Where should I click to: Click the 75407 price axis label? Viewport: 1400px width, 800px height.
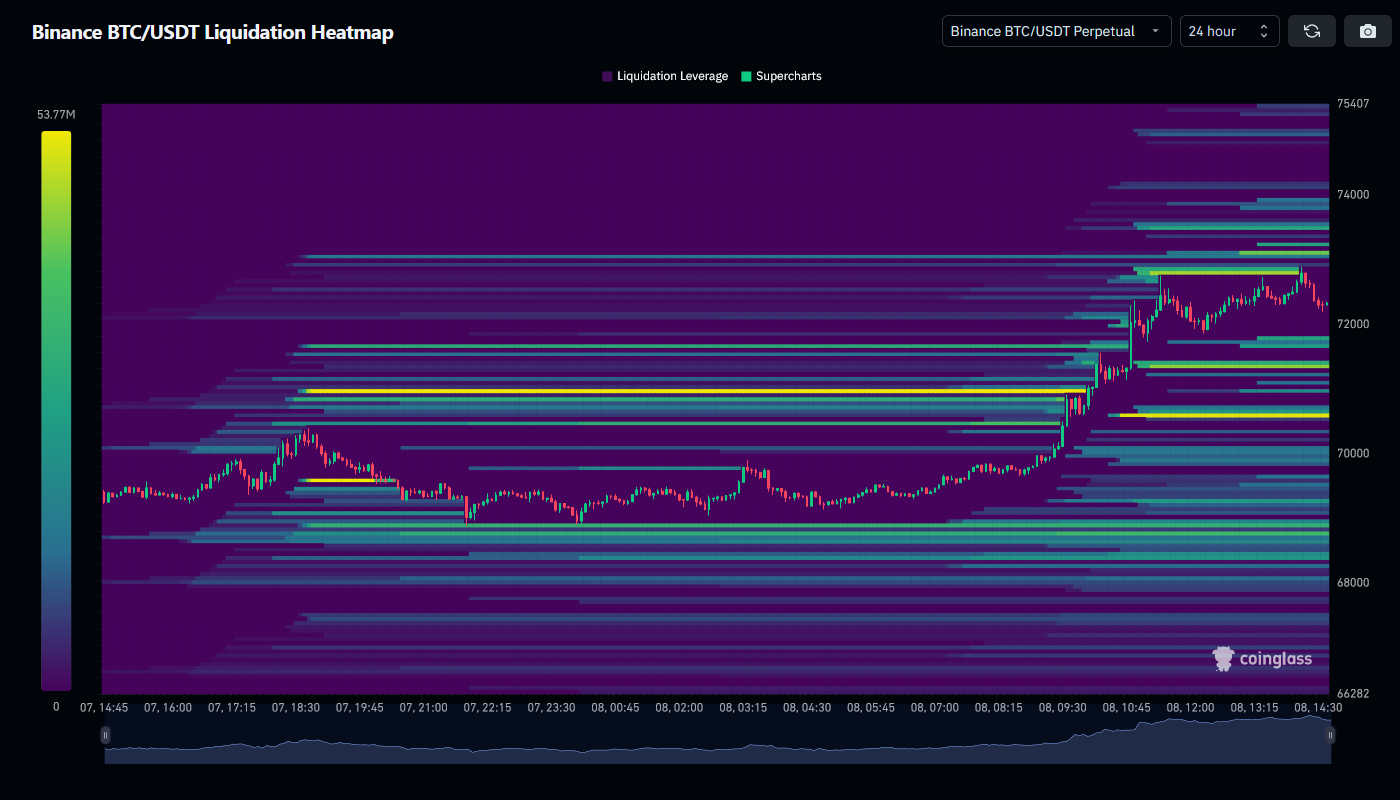click(1353, 104)
